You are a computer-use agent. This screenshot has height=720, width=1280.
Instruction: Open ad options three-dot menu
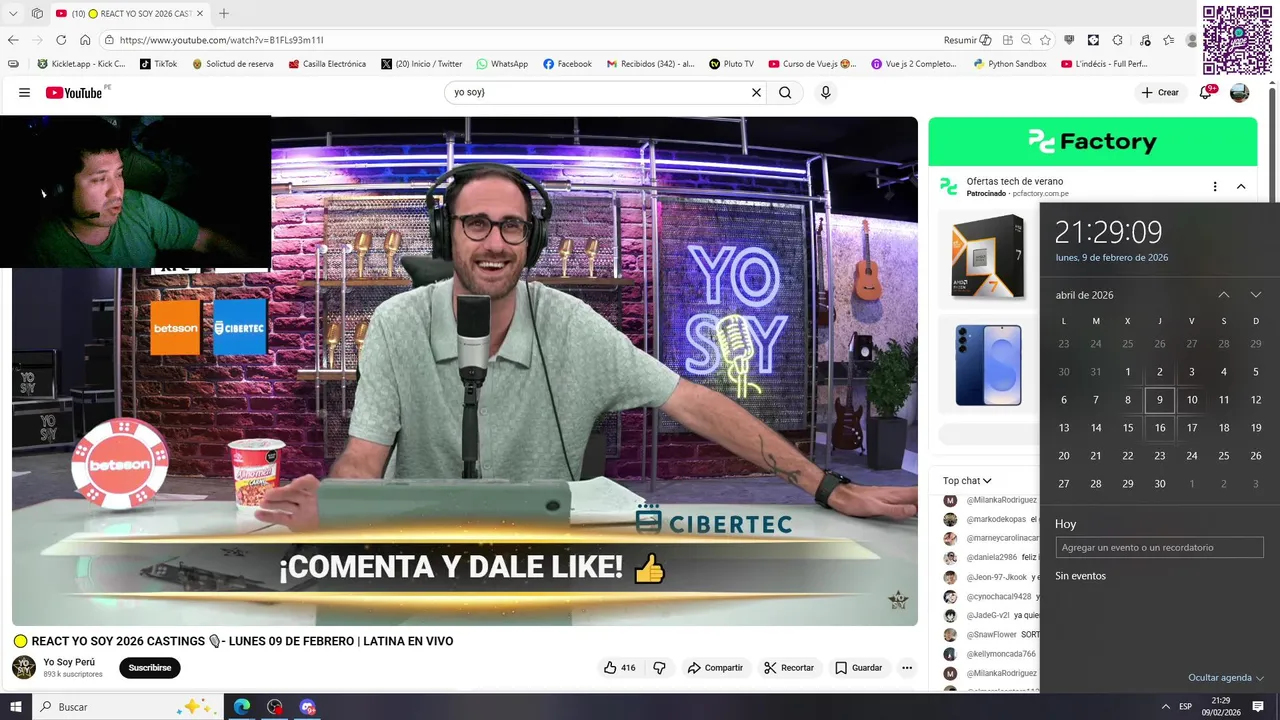(x=1215, y=186)
